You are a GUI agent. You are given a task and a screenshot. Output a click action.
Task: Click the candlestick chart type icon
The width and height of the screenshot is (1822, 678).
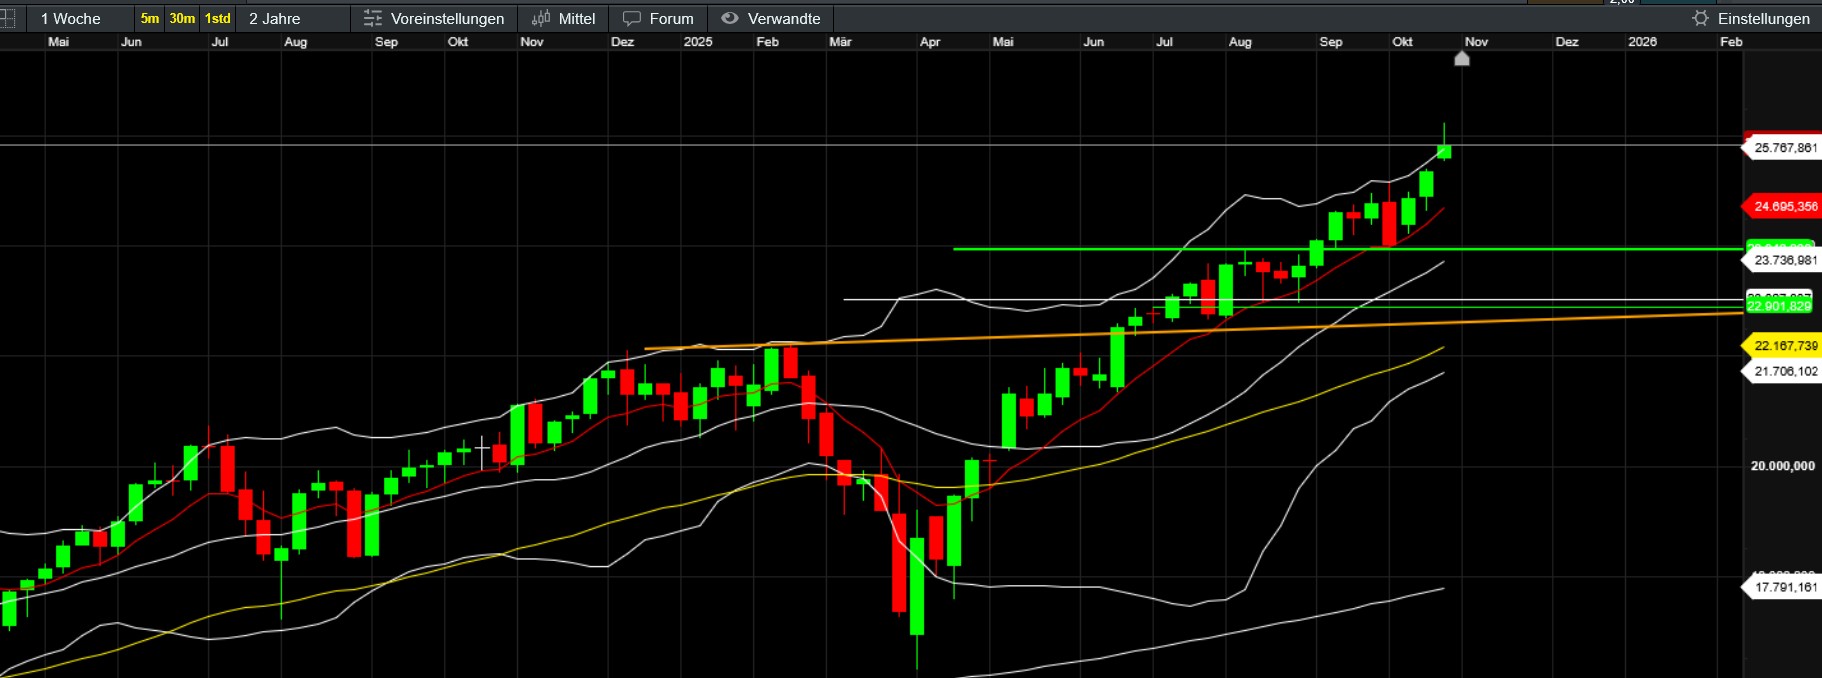[x=541, y=19]
